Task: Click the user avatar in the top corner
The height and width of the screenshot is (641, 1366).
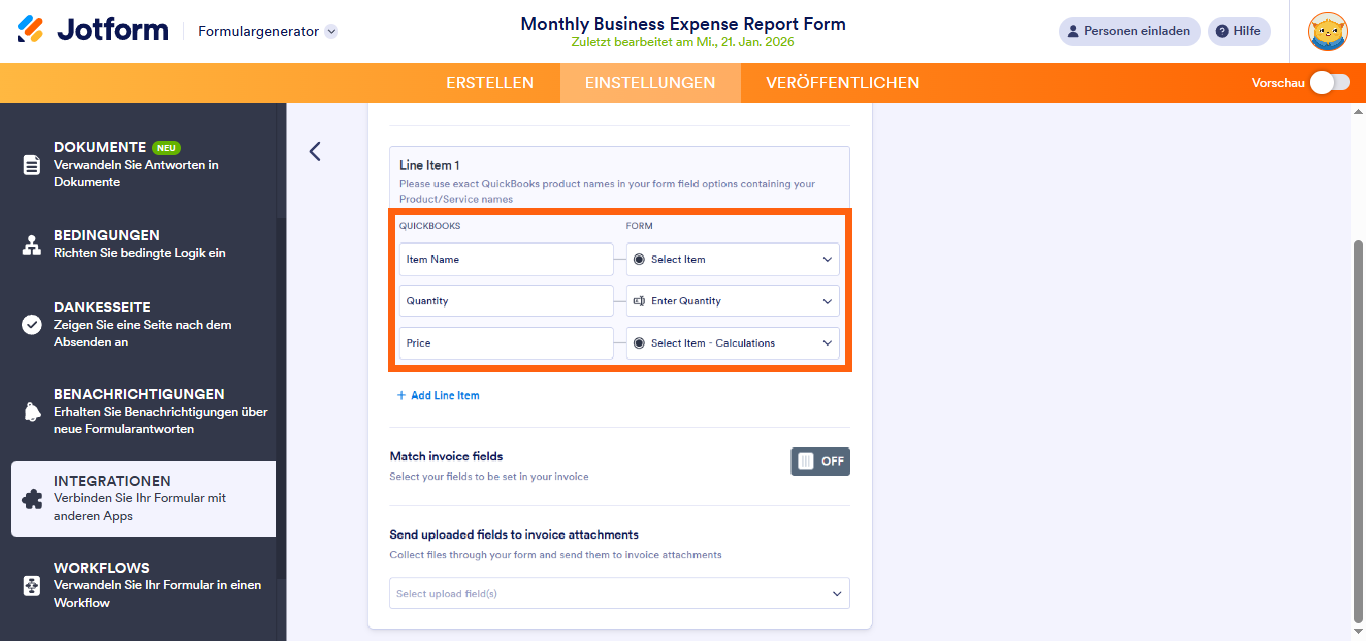Action: 1328,31
